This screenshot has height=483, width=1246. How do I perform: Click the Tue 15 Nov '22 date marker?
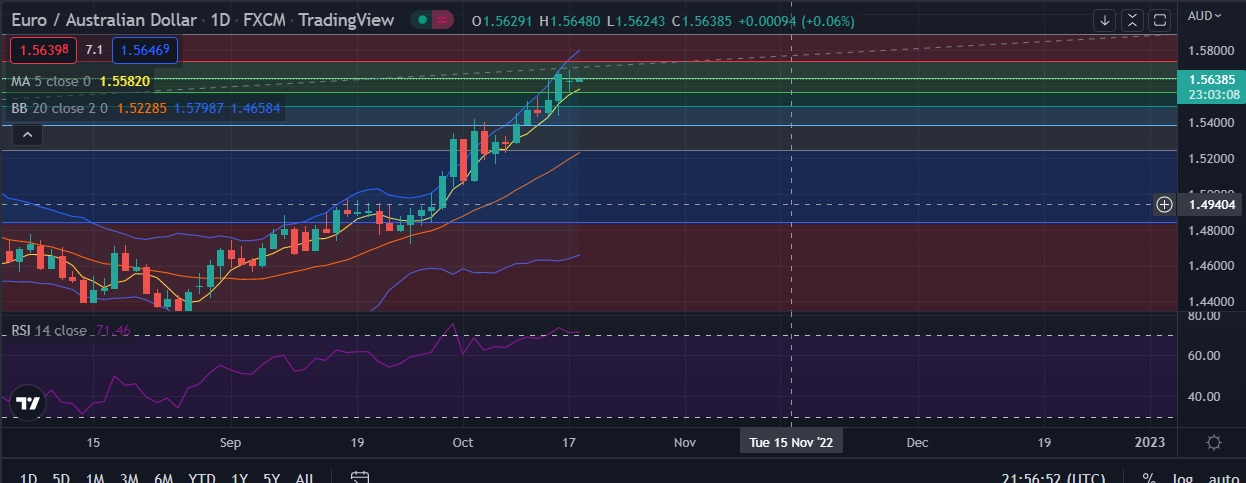click(791, 441)
